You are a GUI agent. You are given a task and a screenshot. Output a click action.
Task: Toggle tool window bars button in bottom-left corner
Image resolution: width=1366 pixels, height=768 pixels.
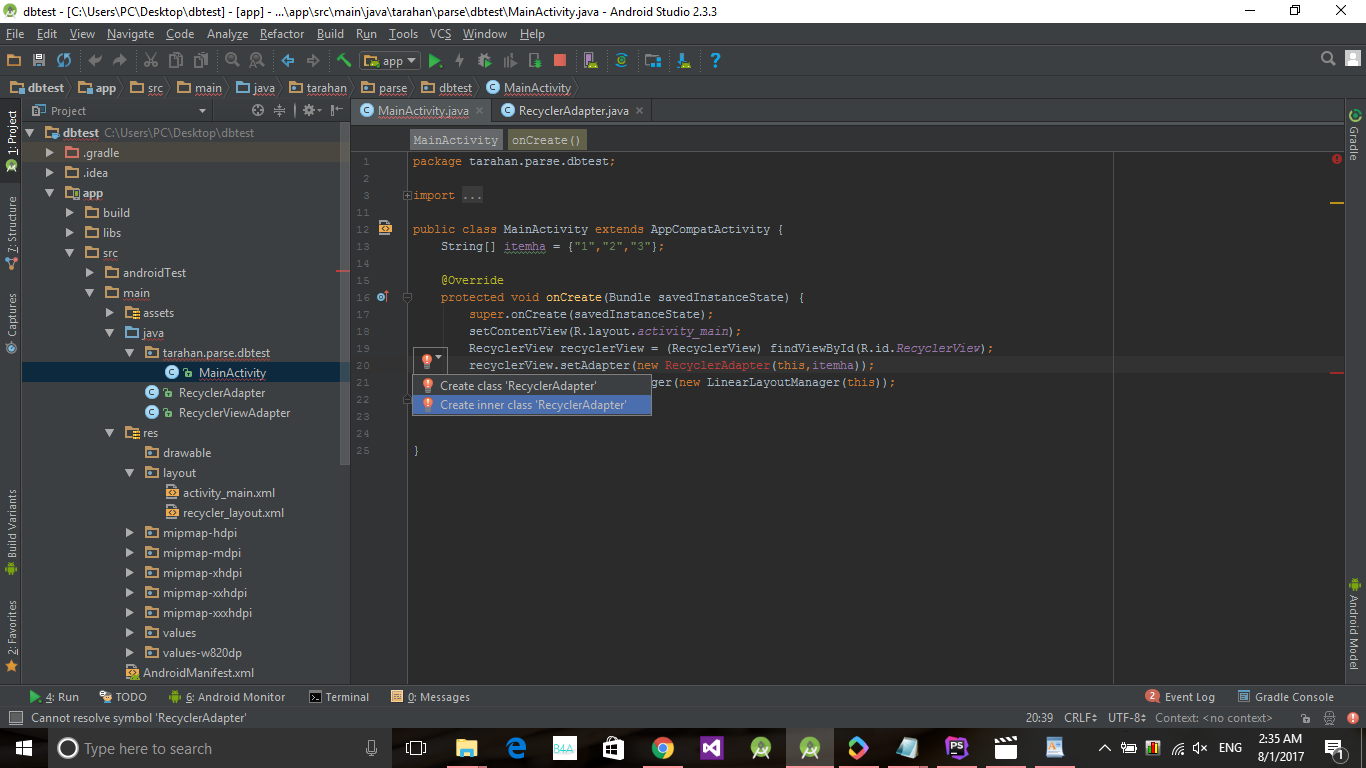pos(14,718)
